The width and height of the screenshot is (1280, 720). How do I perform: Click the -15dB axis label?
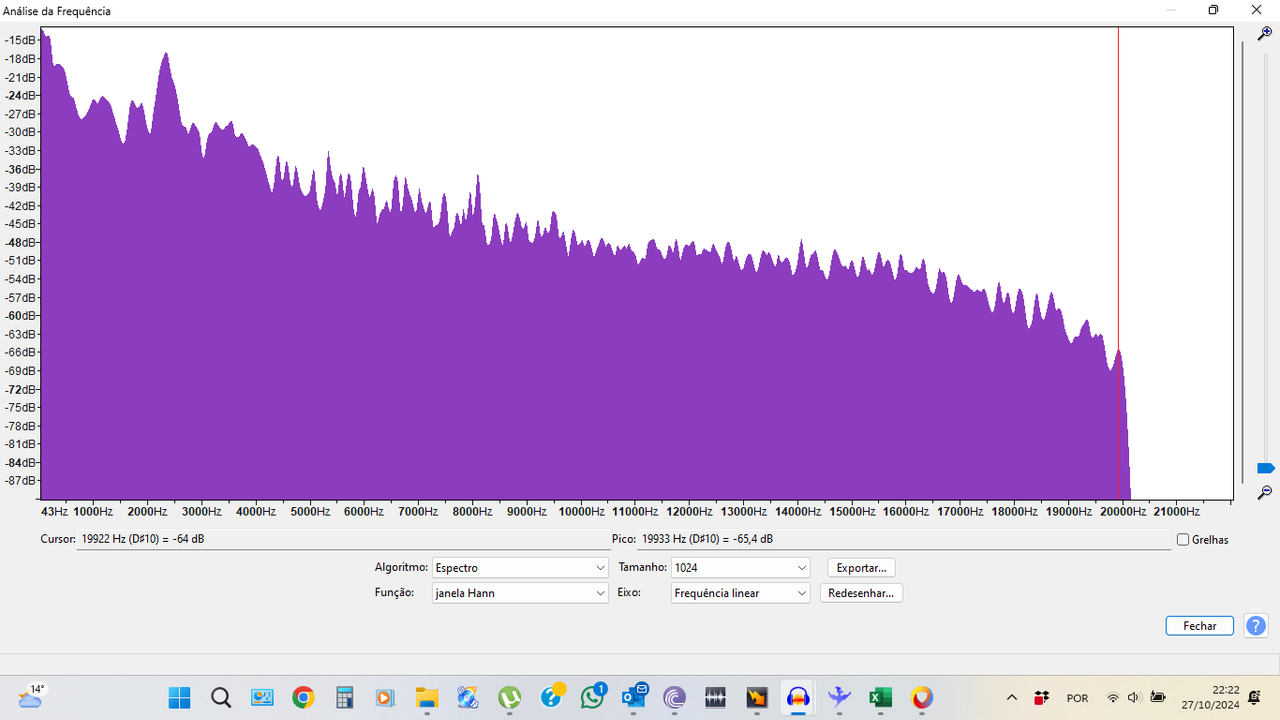pyautogui.click(x=20, y=40)
